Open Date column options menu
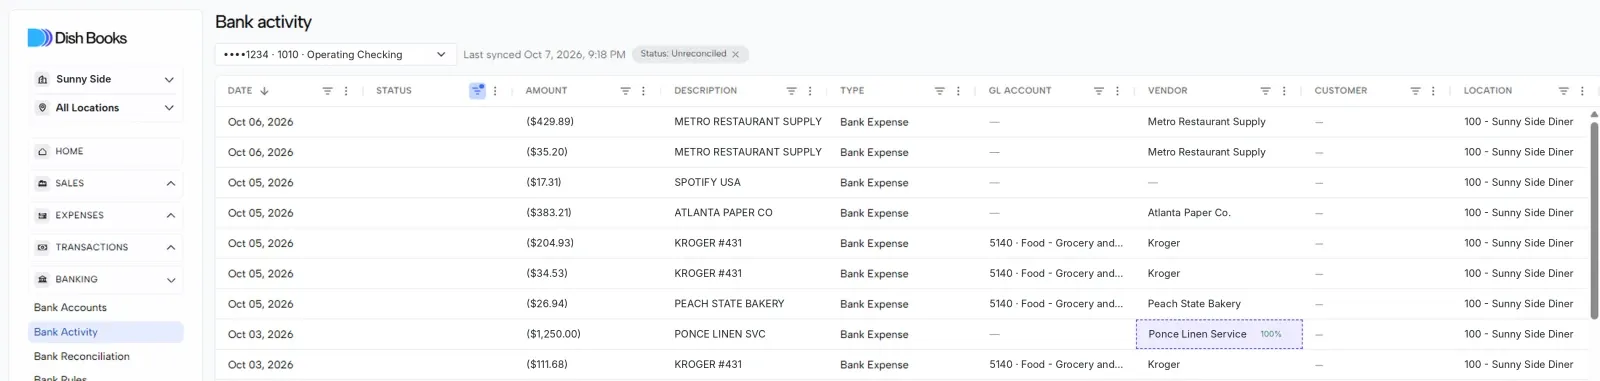Image resolution: width=1600 pixels, height=381 pixels. [346, 91]
